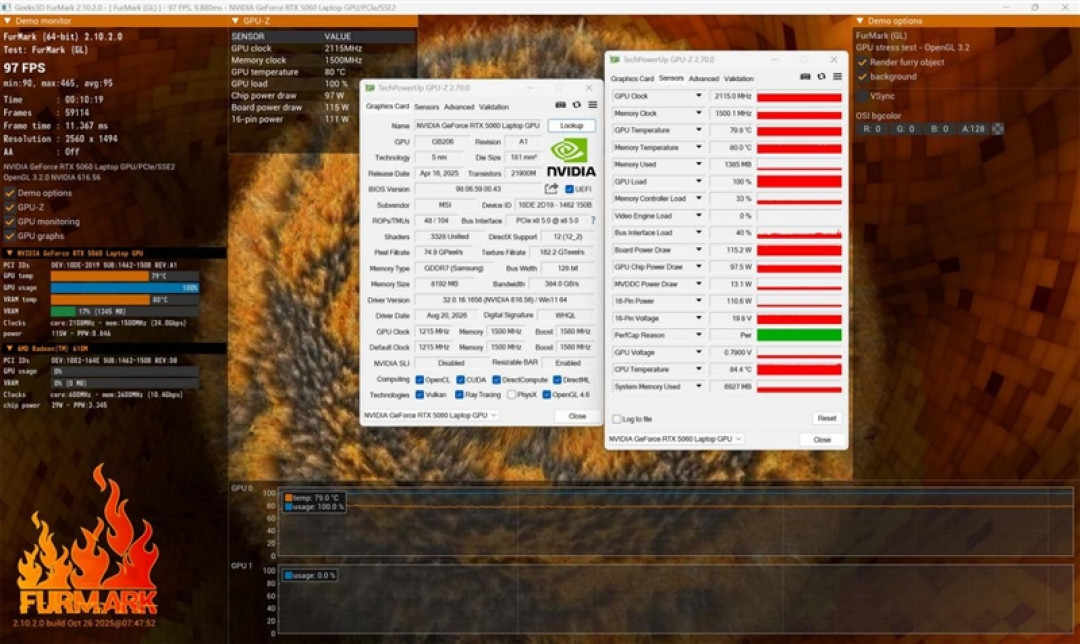Viewport: 1080px width, 644px height.
Task: Enable VSync checkbox
Action: click(x=862, y=96)
